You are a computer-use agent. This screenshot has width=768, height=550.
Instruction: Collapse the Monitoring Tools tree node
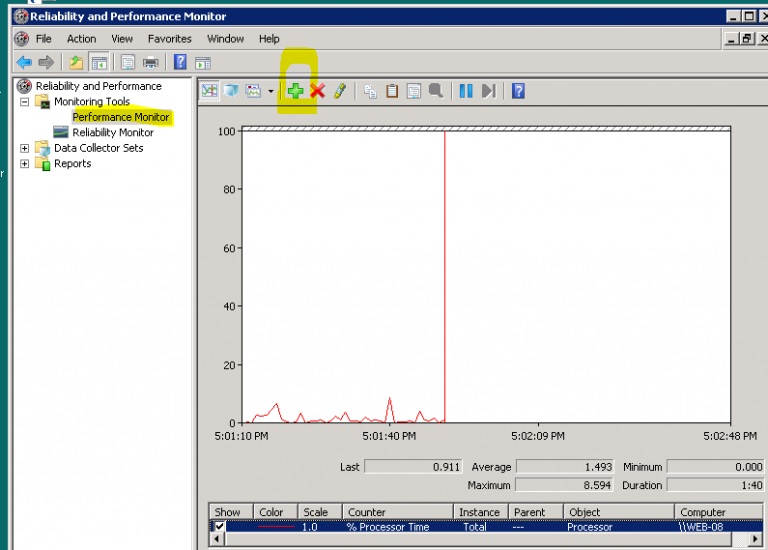click(25, 102)
